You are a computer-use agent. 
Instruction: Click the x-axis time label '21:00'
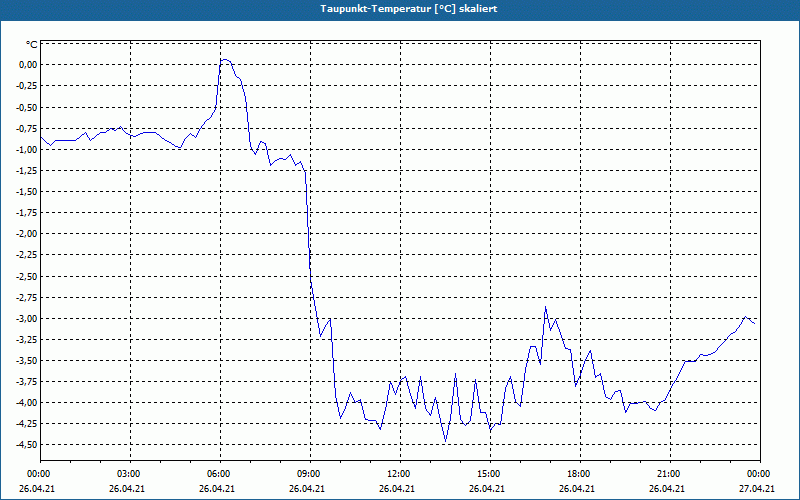(x=668, y=474)
